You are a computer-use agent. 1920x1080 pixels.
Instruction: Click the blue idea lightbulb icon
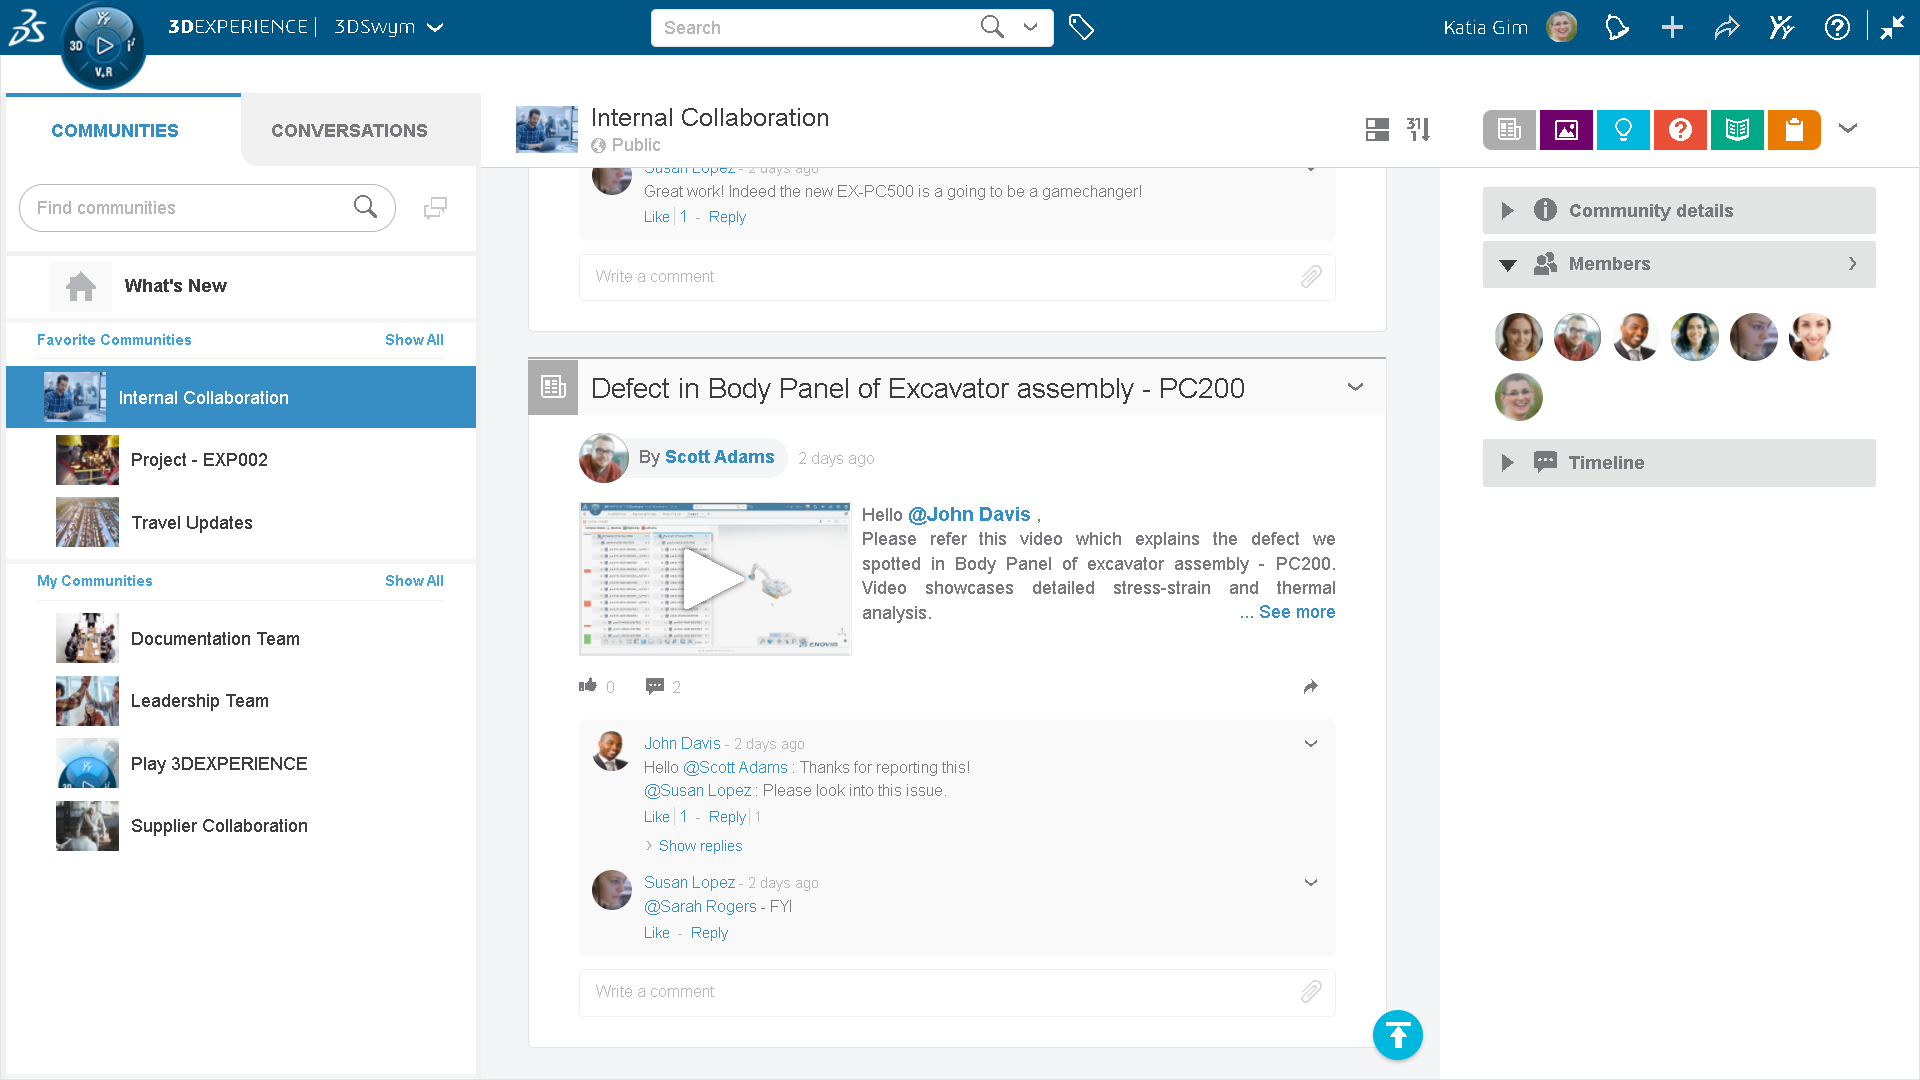point(1623,130)
